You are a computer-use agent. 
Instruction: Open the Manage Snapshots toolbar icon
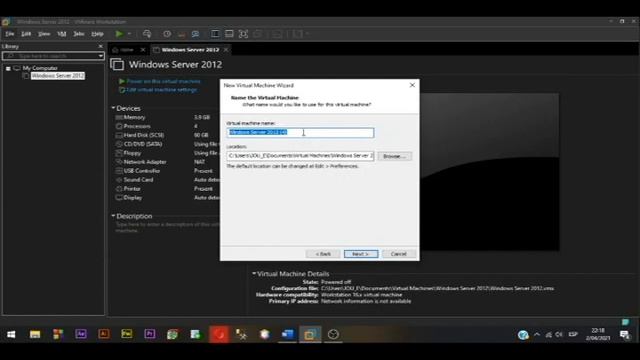point(196,34)
